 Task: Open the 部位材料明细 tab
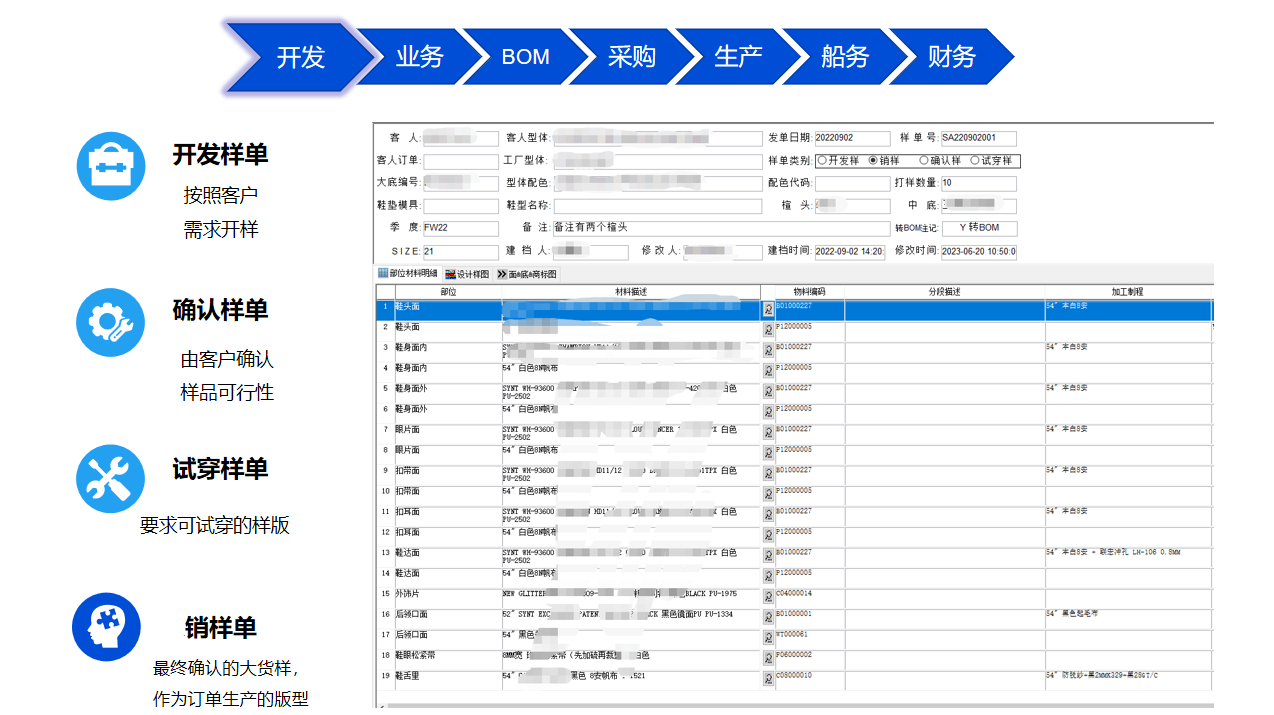[408, 274]
